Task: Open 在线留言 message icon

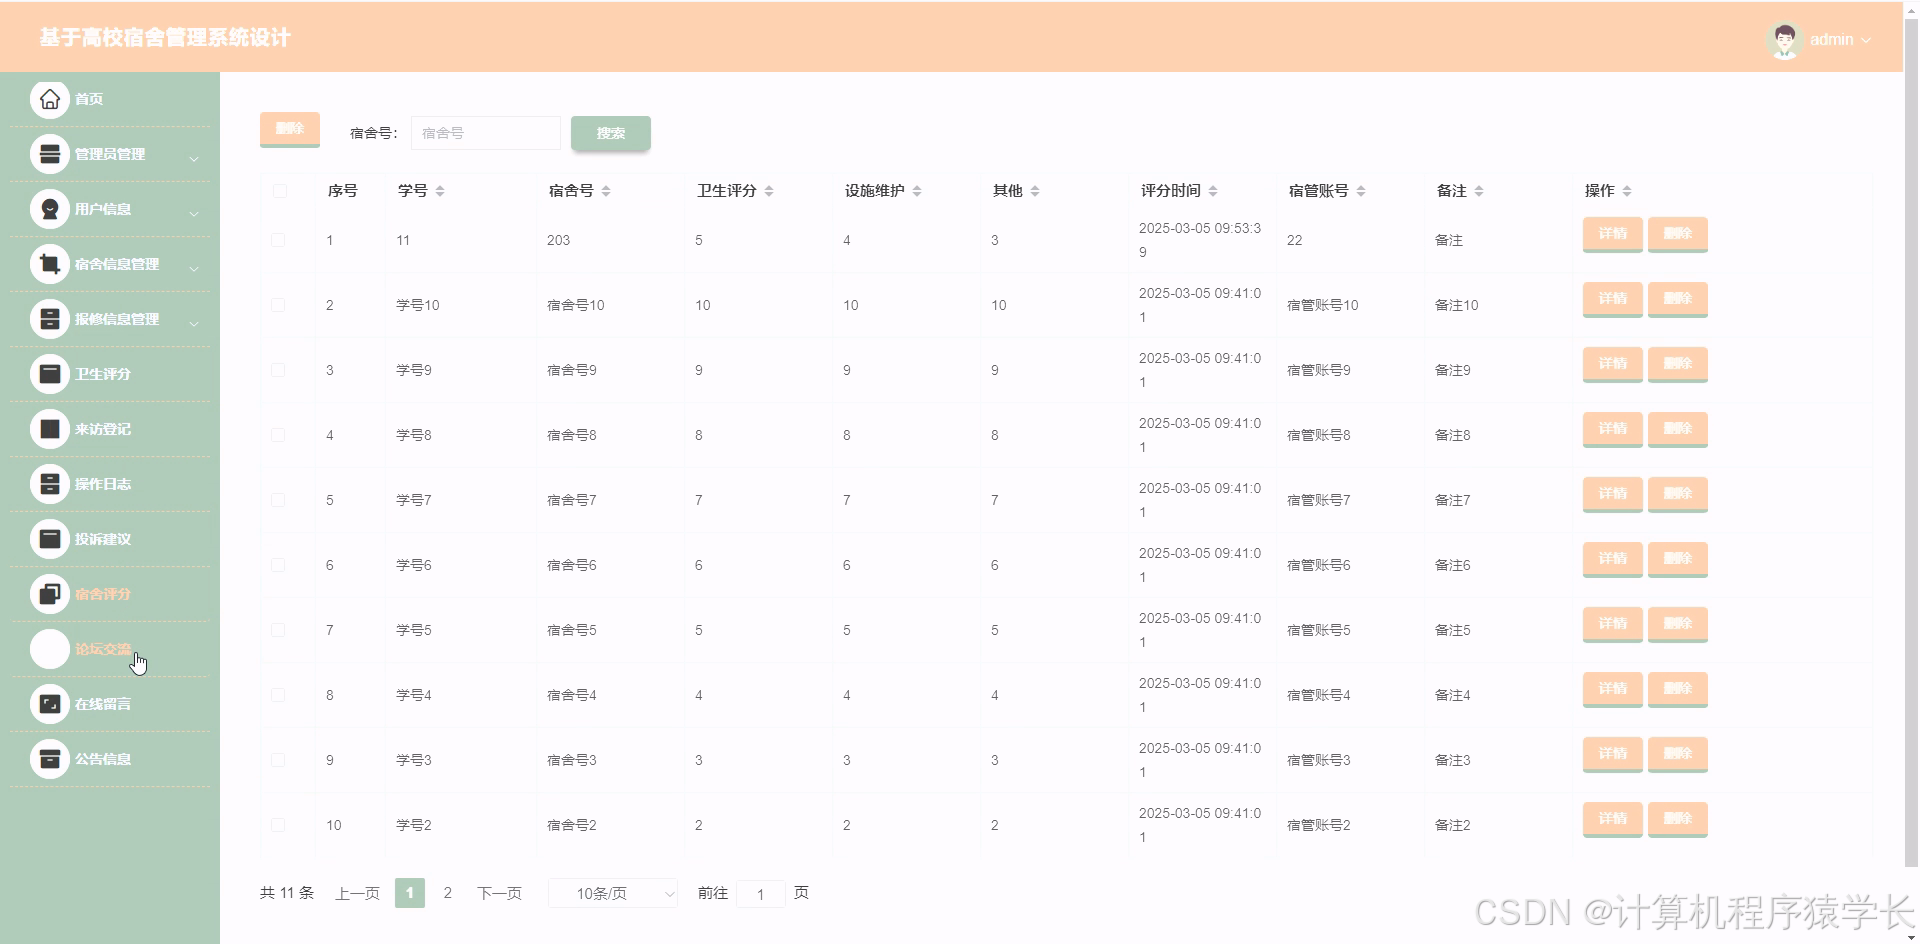Action: [48, 703]
